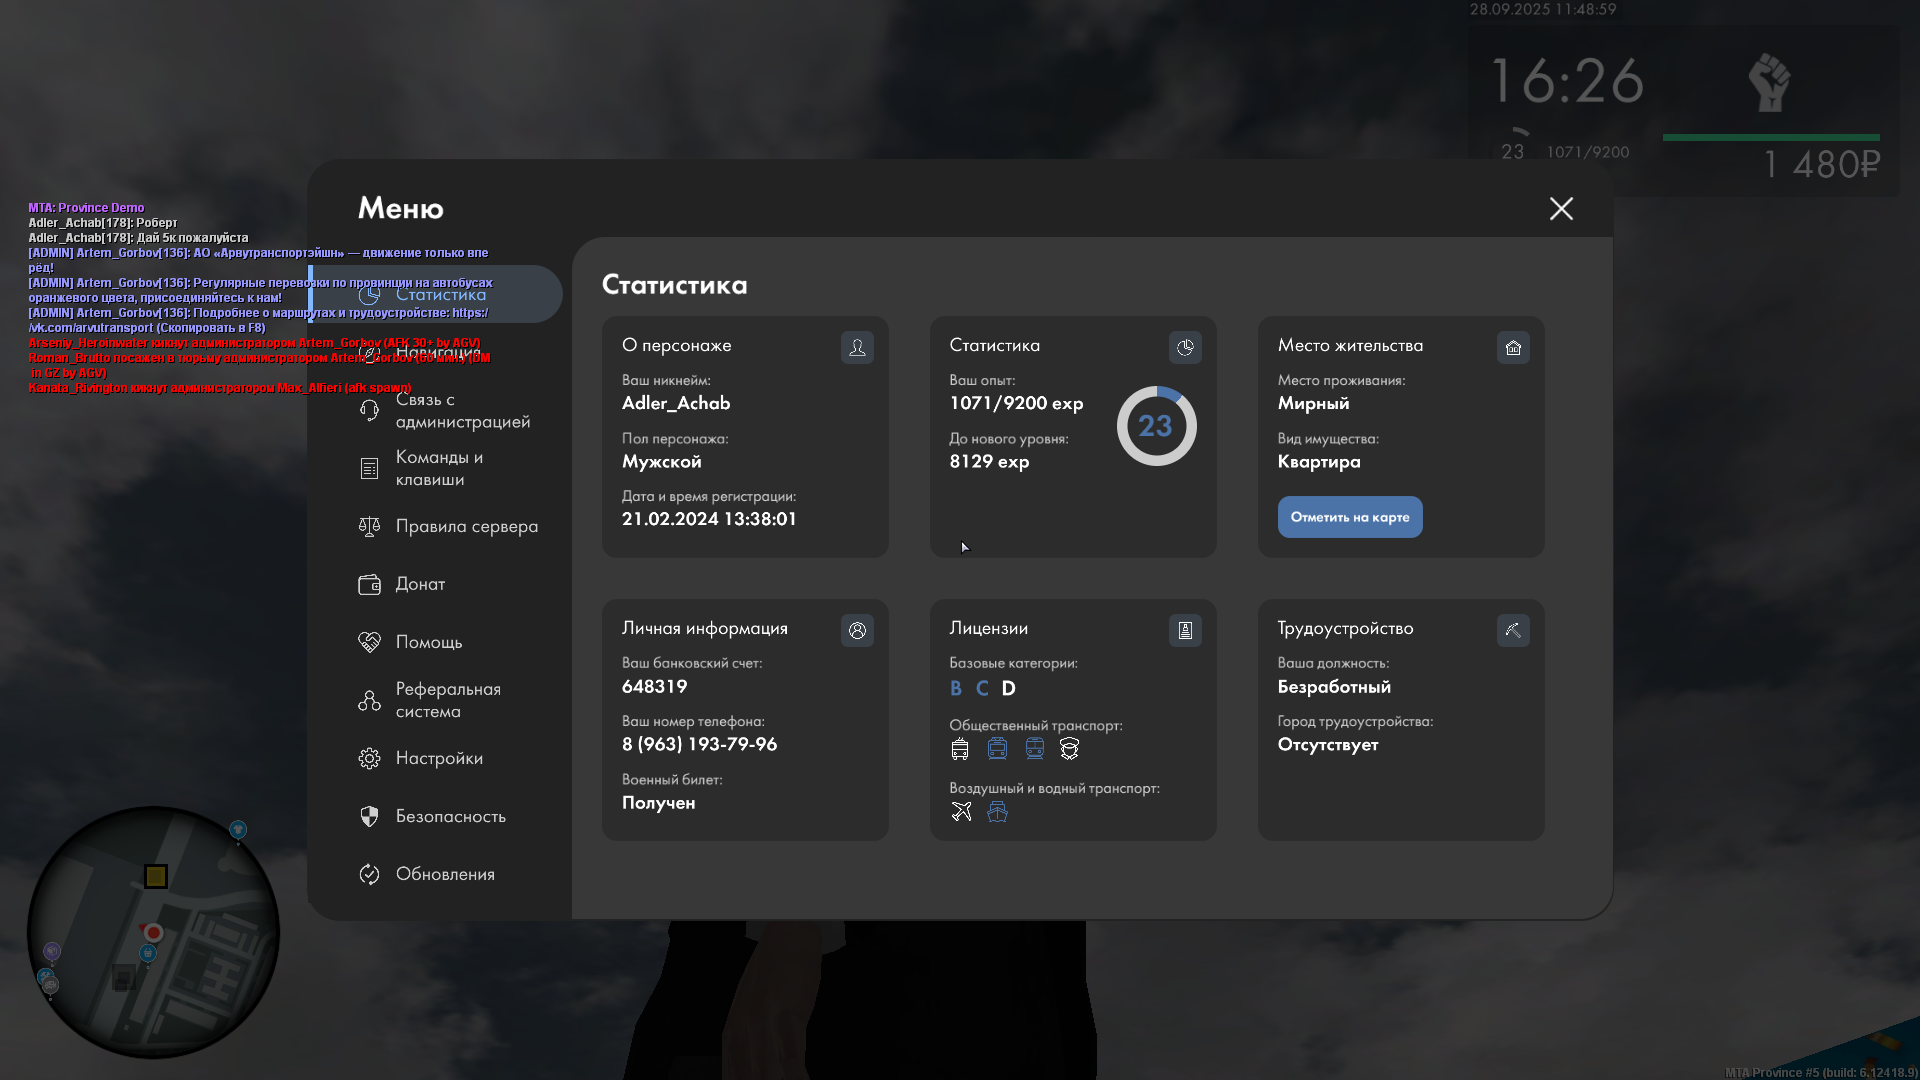This screenshot has height=1080, width=1920.
Task: Select Обновления in the sidebar
Action: 445,874
